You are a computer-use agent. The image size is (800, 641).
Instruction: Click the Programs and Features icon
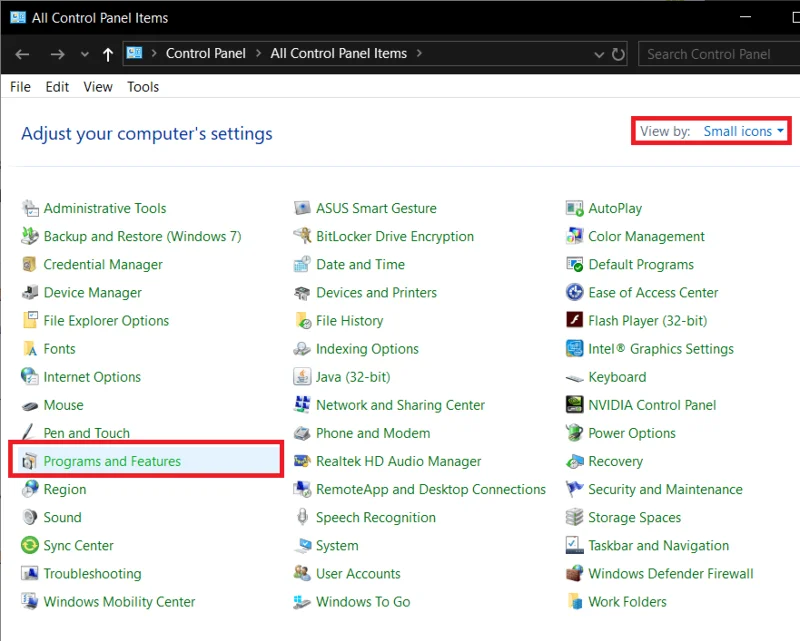[x=30, y=461]
